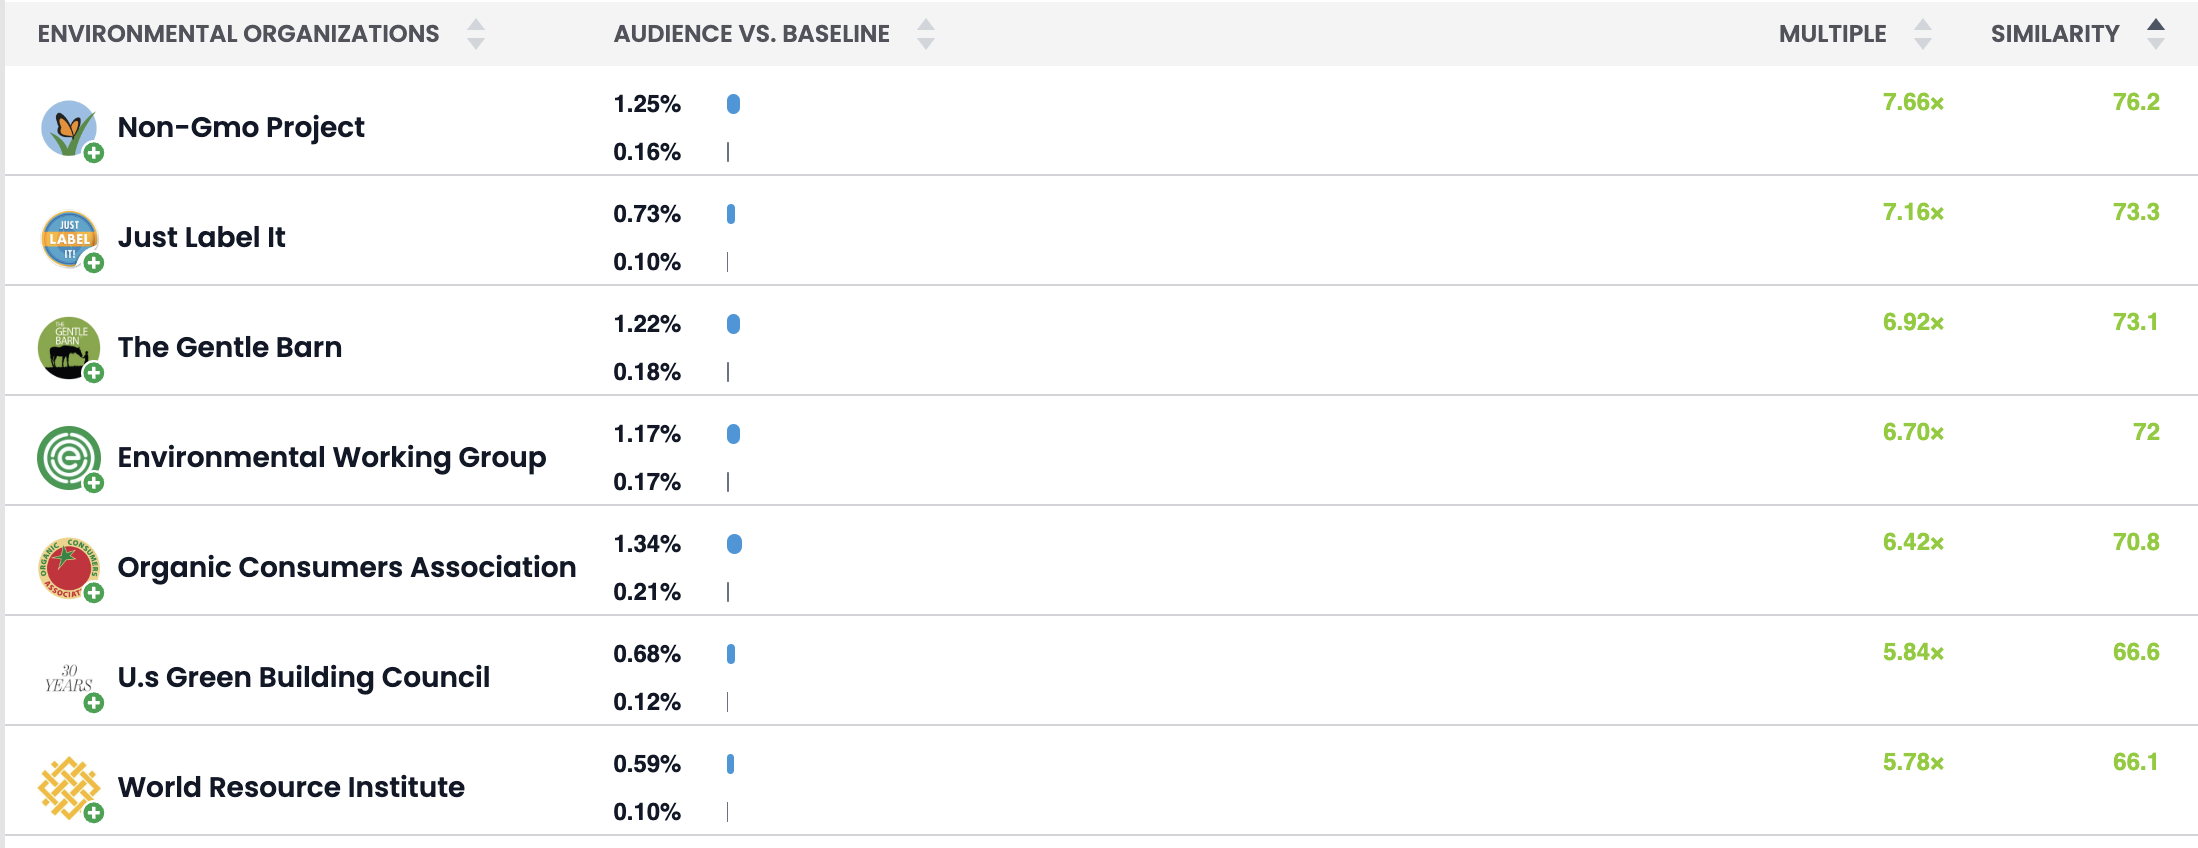Add Organic Consumers Association via plus badge
The image size is (2198, 848).
[x=94, y=593]
